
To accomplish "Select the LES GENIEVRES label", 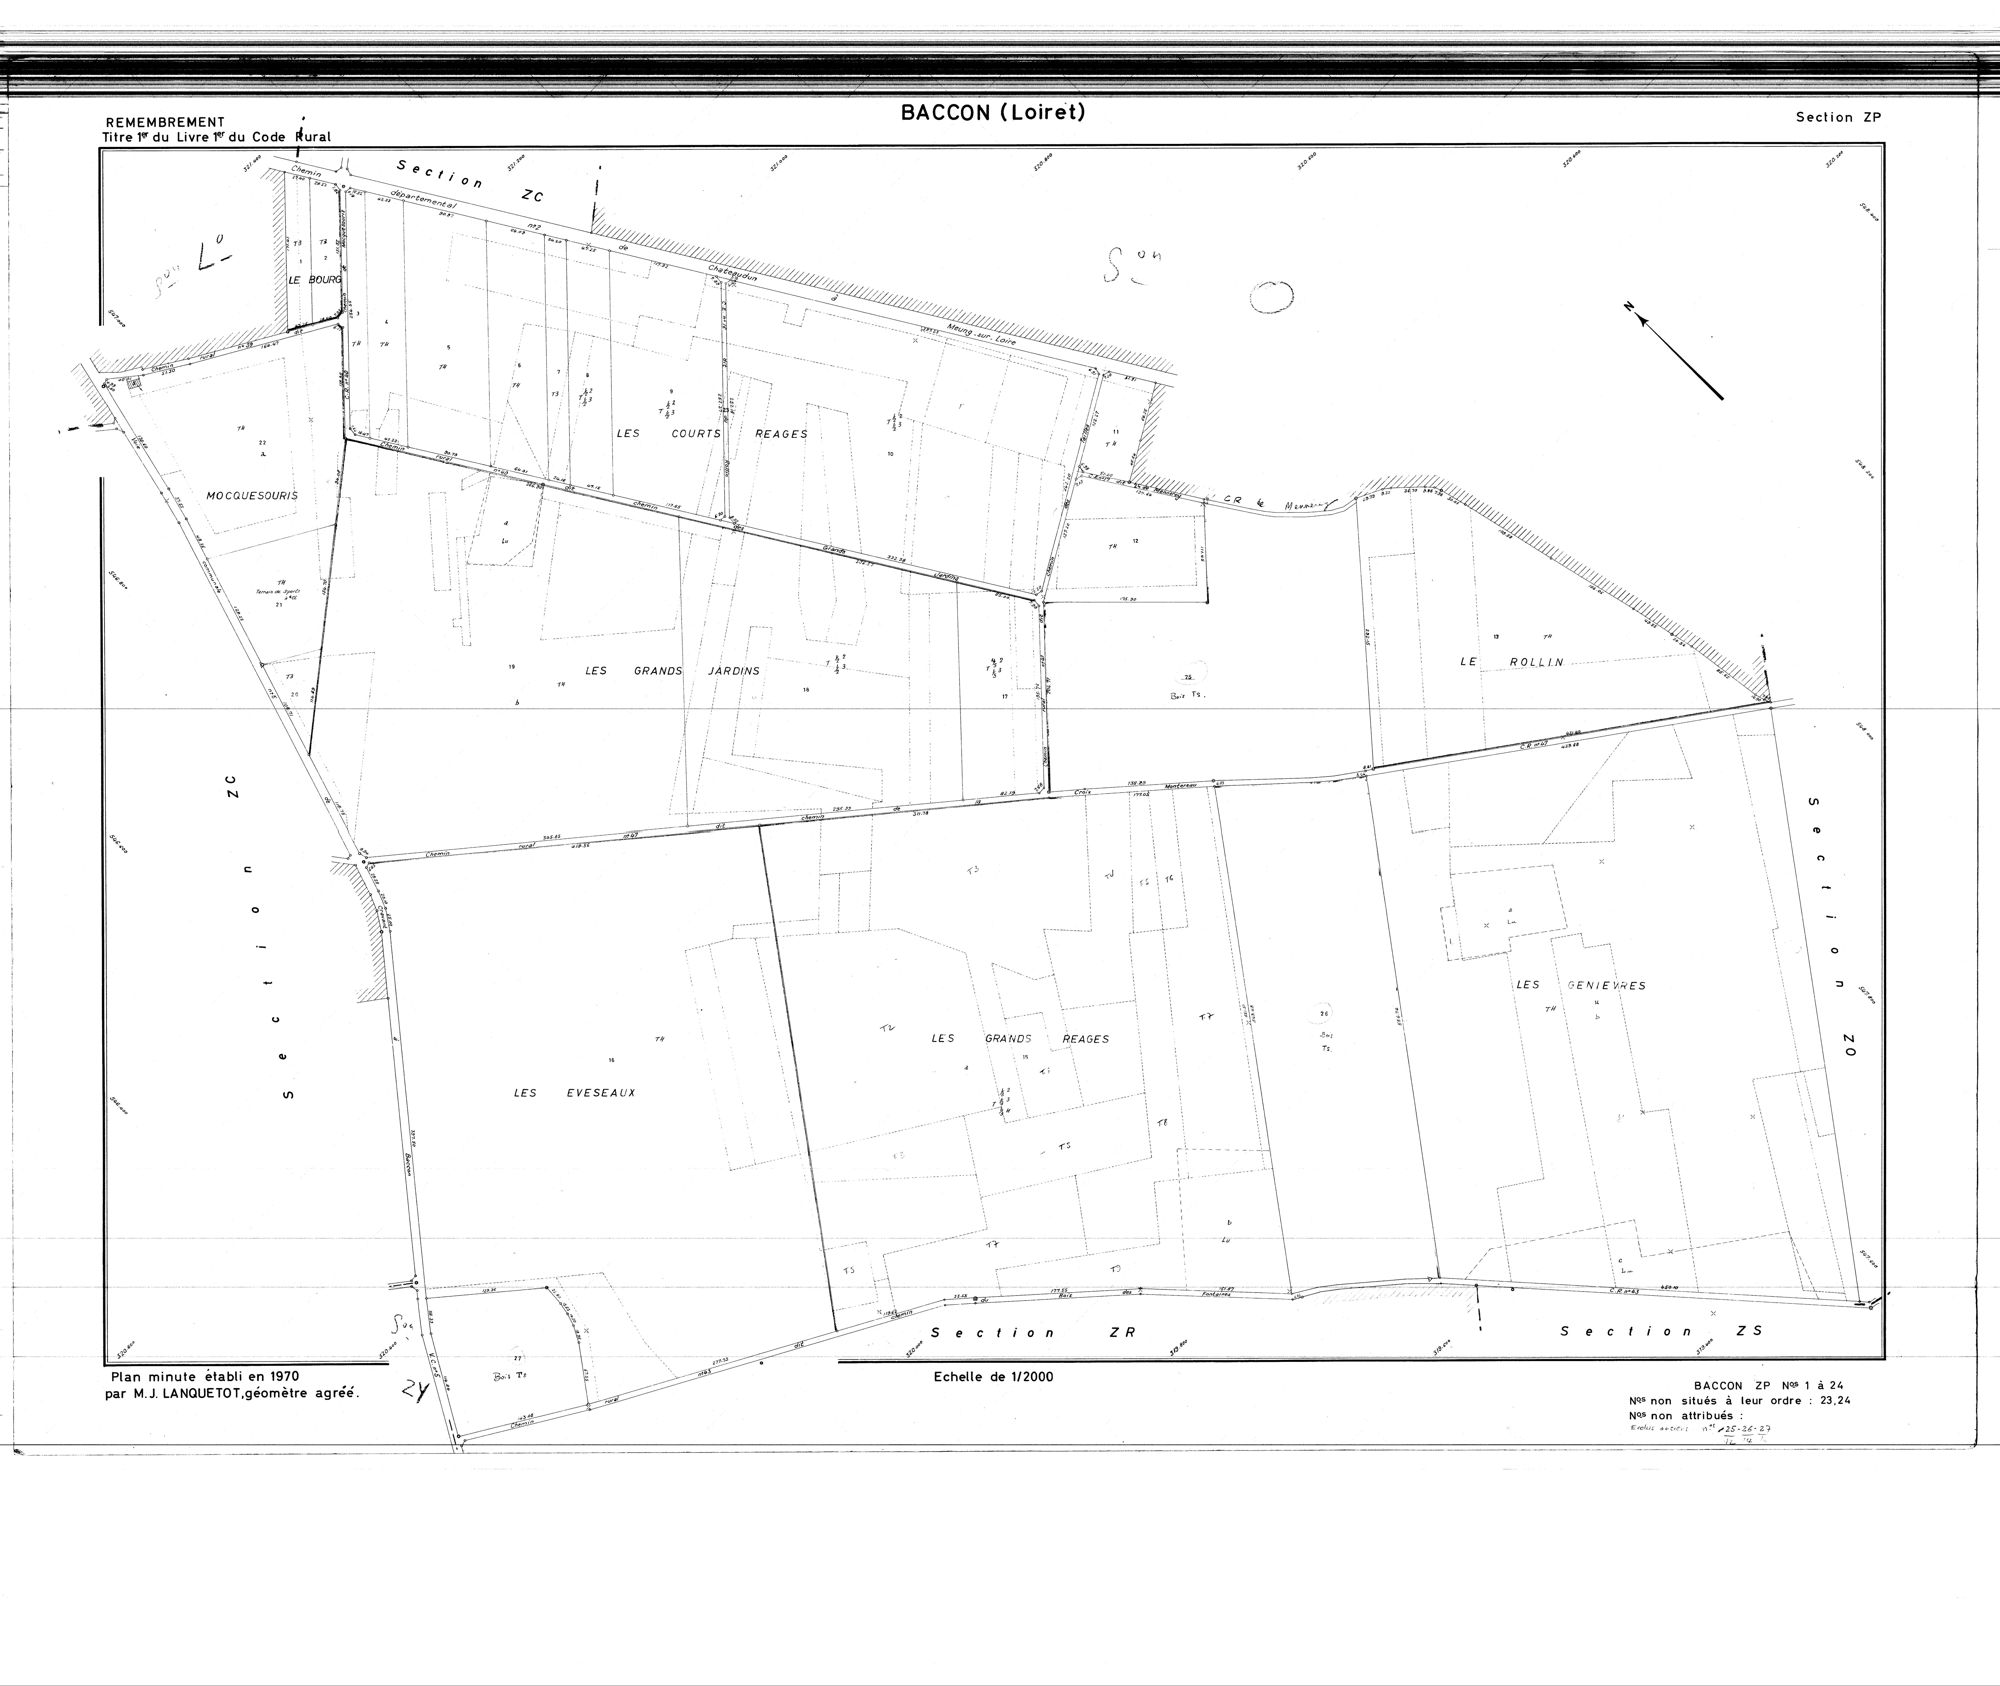I will tap(1580, 985).
